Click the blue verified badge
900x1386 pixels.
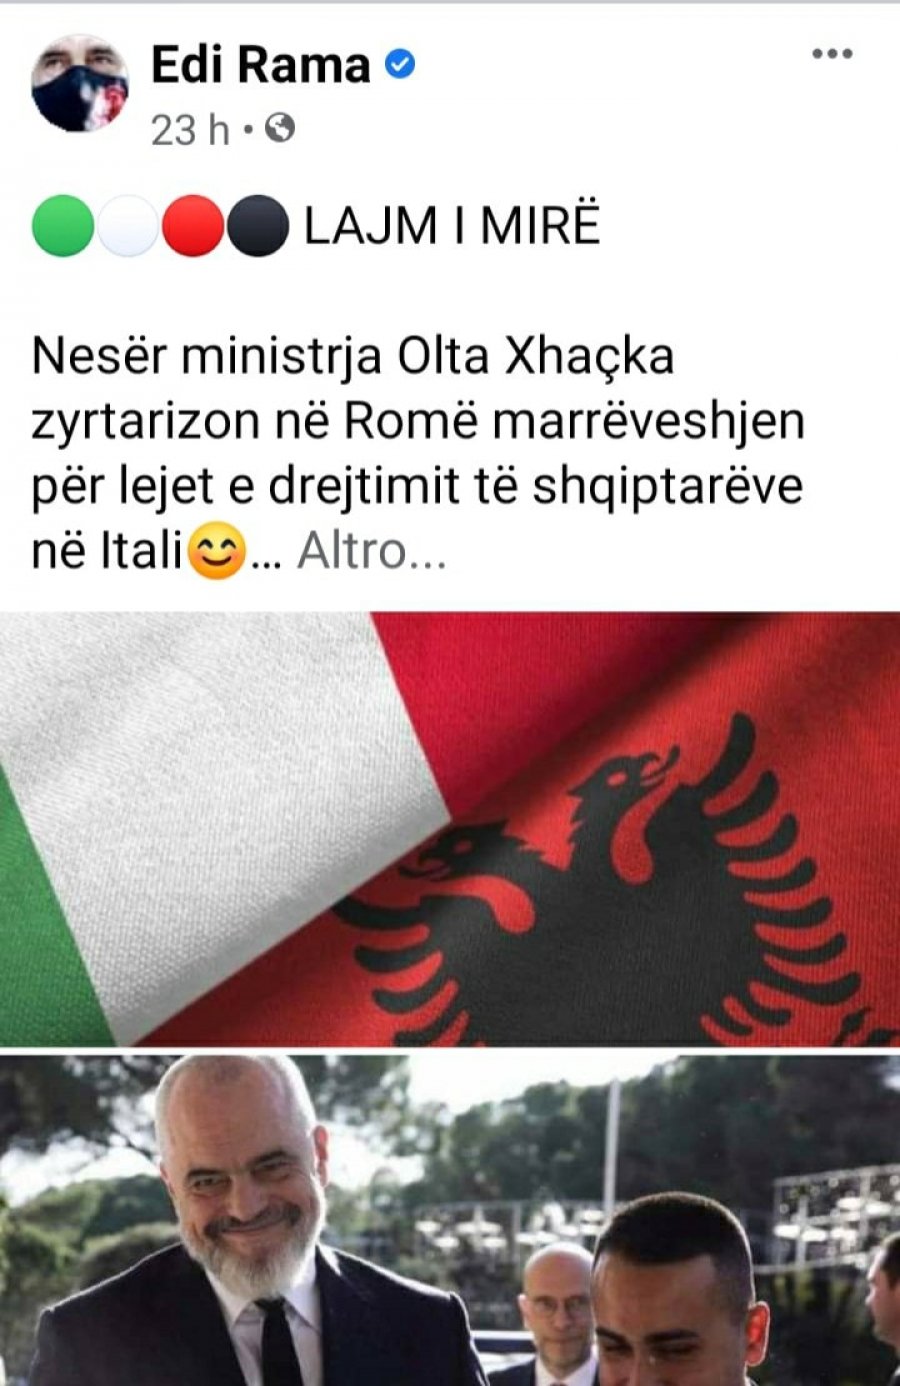click(x=401, y=65)
